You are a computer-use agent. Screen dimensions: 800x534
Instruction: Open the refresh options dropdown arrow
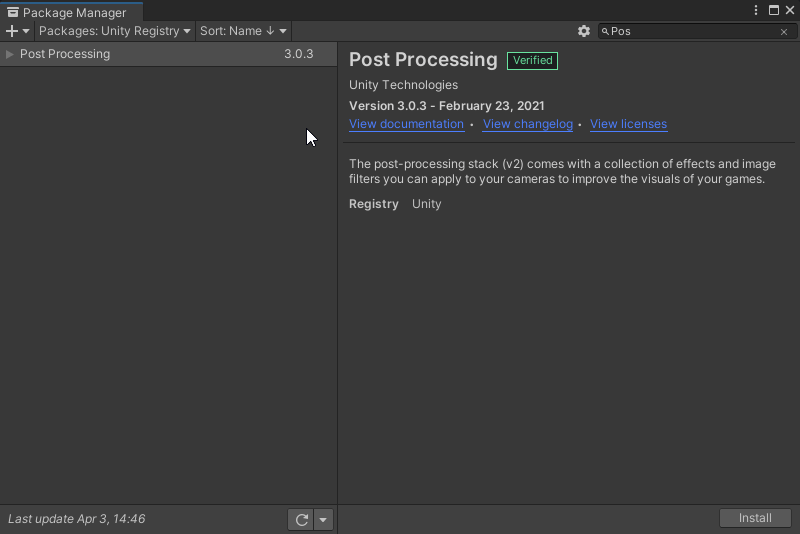323,520
